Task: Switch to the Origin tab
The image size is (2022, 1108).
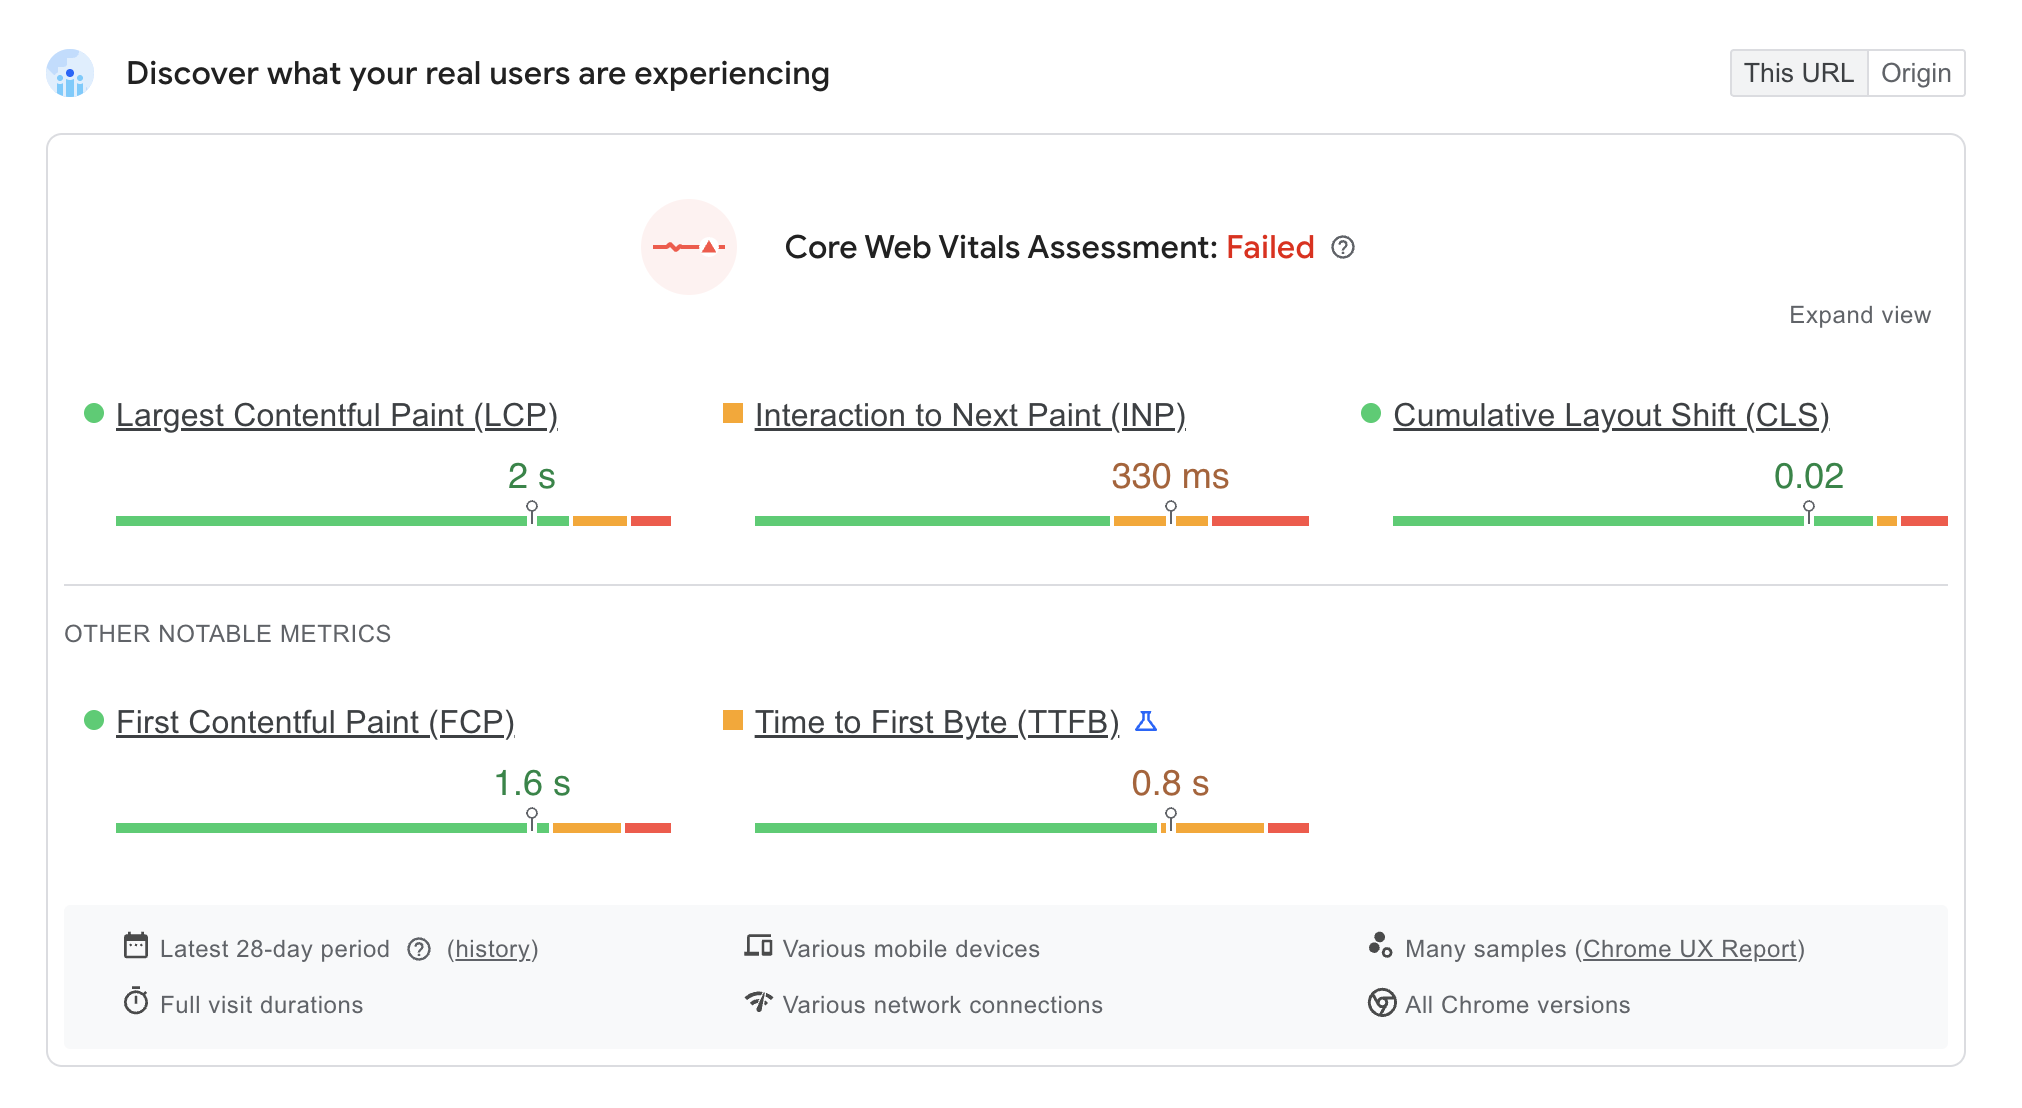Action: [x=1916, y=73]
